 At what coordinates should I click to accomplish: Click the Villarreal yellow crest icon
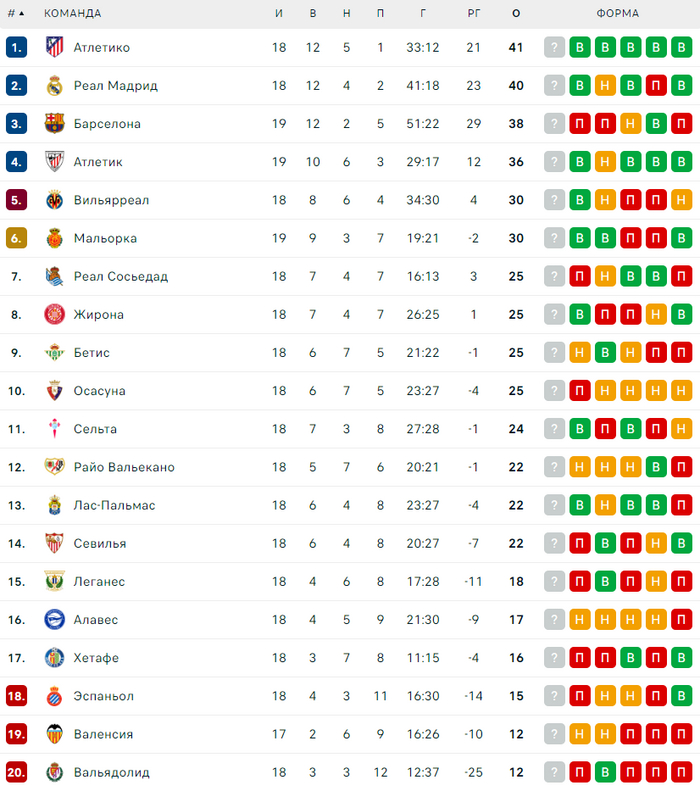(x=55, y=200)
